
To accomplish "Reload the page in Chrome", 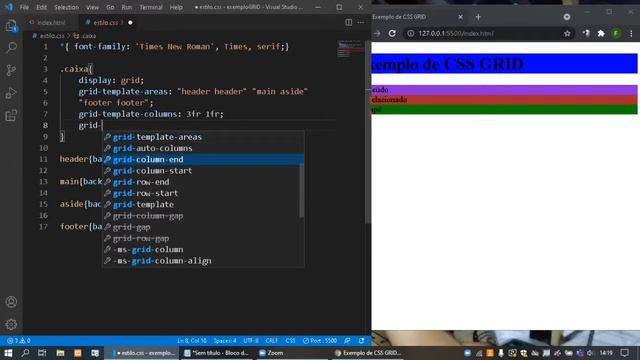I will tap(392, 33).
